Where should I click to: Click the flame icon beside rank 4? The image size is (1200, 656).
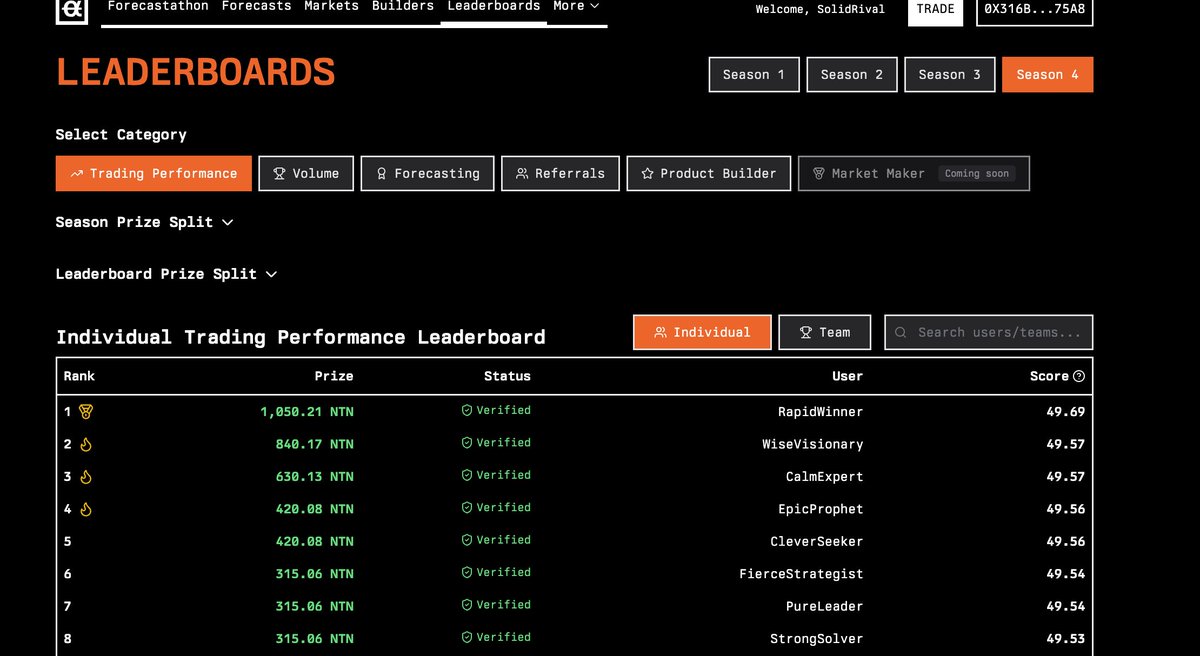click(x=85, y=509)
